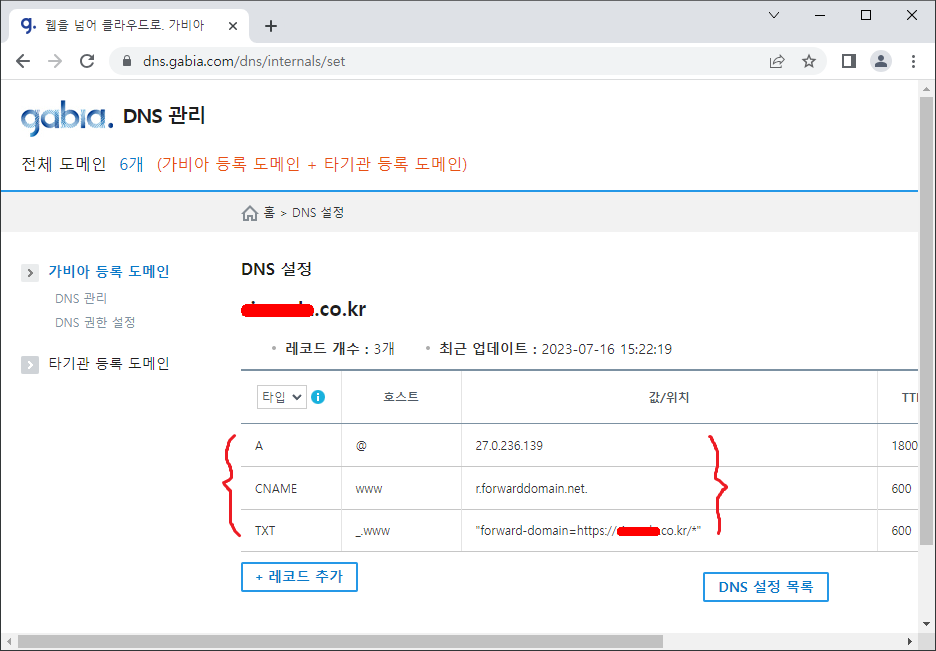This screenshot has height=651, width=936.
Task: Click the scroll down arrow
Action: click(926, 624)
